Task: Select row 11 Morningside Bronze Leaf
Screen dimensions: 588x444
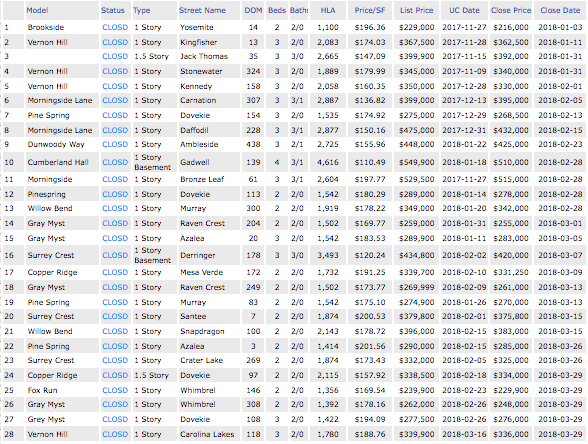Action: (293, 179)
